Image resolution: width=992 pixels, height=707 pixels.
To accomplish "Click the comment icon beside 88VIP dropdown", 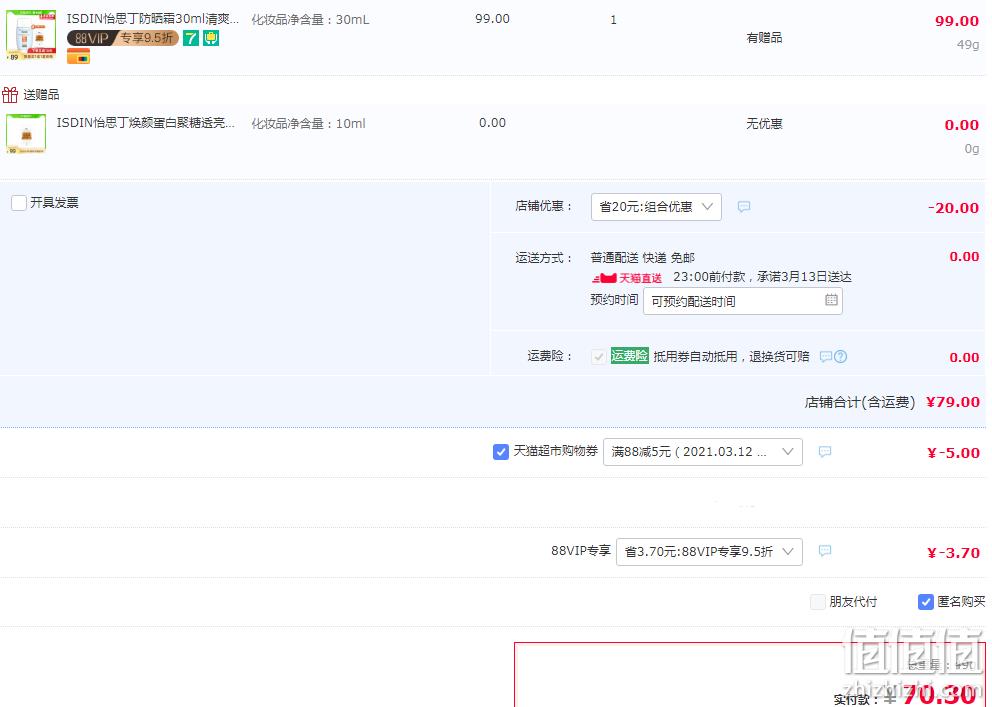I will pyautogui.click(x=825, y=551).
